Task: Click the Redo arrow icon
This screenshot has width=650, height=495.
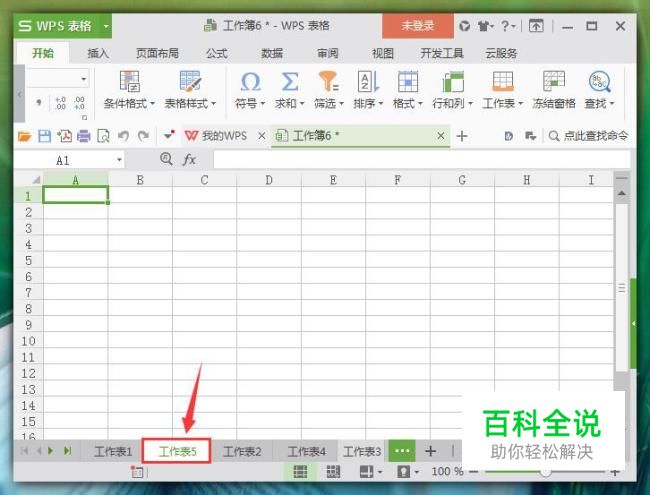Action: 143,136
